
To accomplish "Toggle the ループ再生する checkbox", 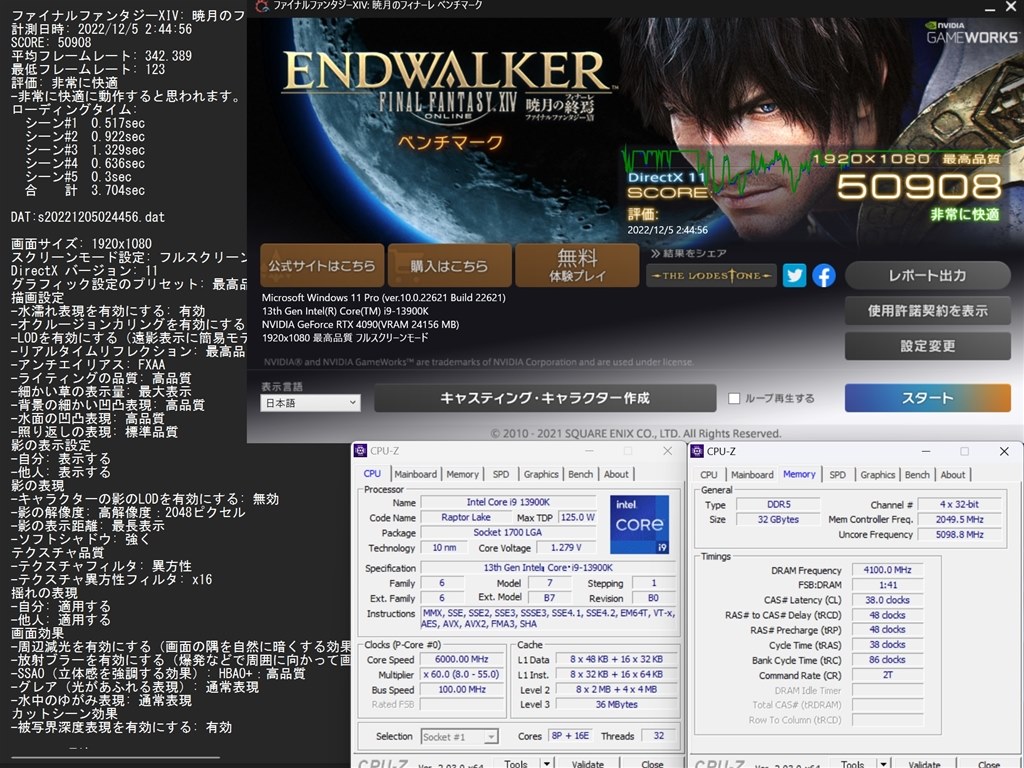I will coord(734,398).
